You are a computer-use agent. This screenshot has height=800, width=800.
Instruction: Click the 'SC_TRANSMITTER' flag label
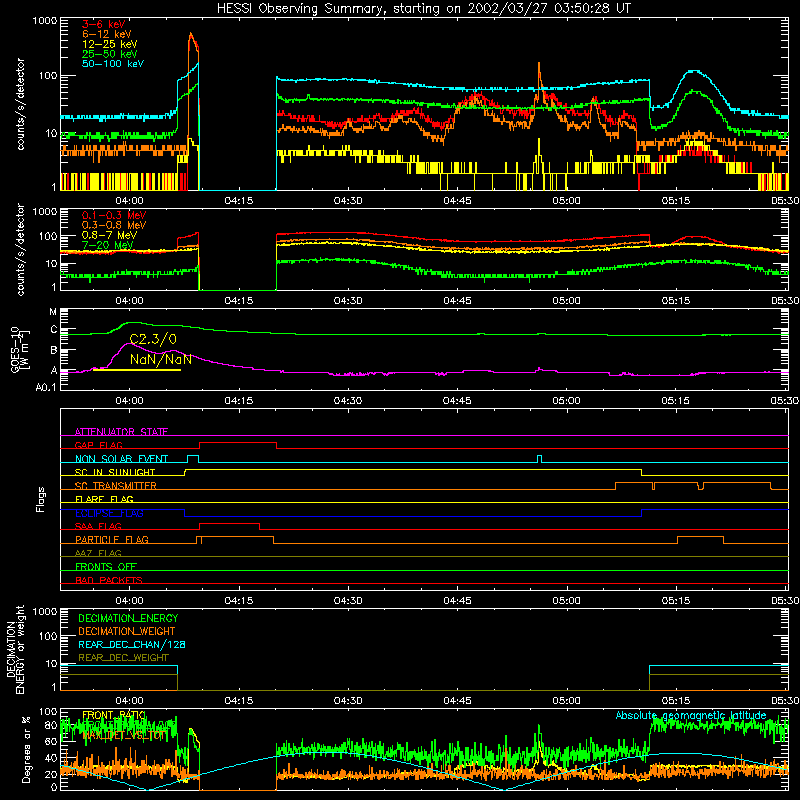(x=116, y=485)
